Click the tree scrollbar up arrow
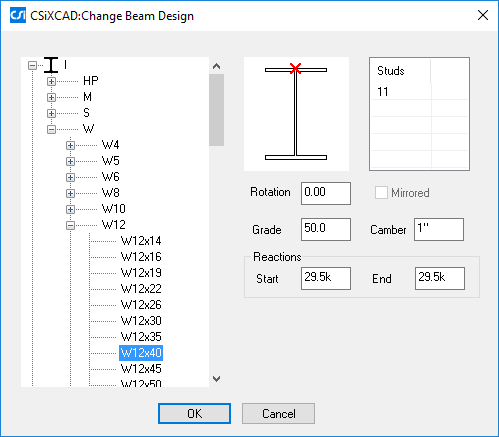Image resolution: width=499 pixels, height=437 pixels. coord(216,66)
